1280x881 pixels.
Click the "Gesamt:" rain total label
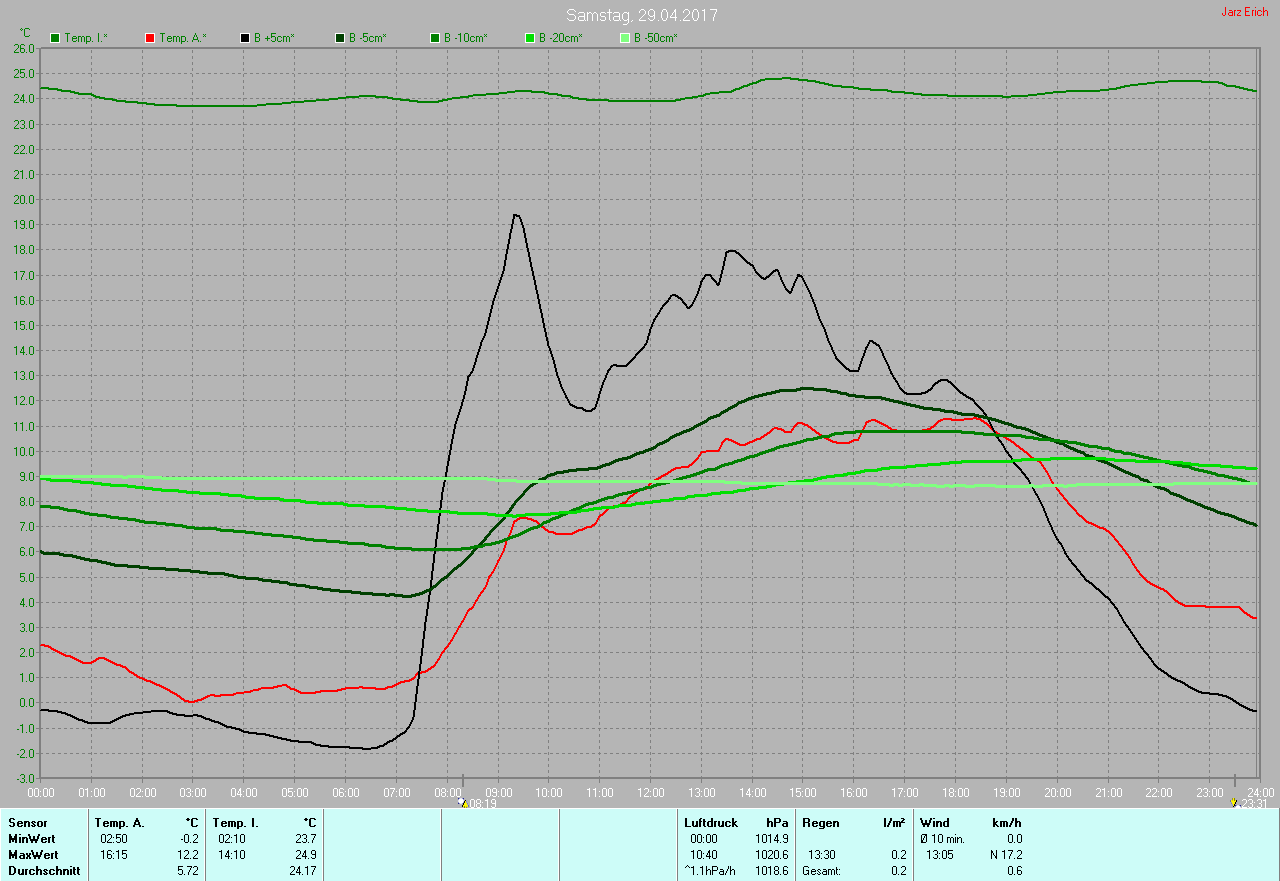[x=821, y=871]
